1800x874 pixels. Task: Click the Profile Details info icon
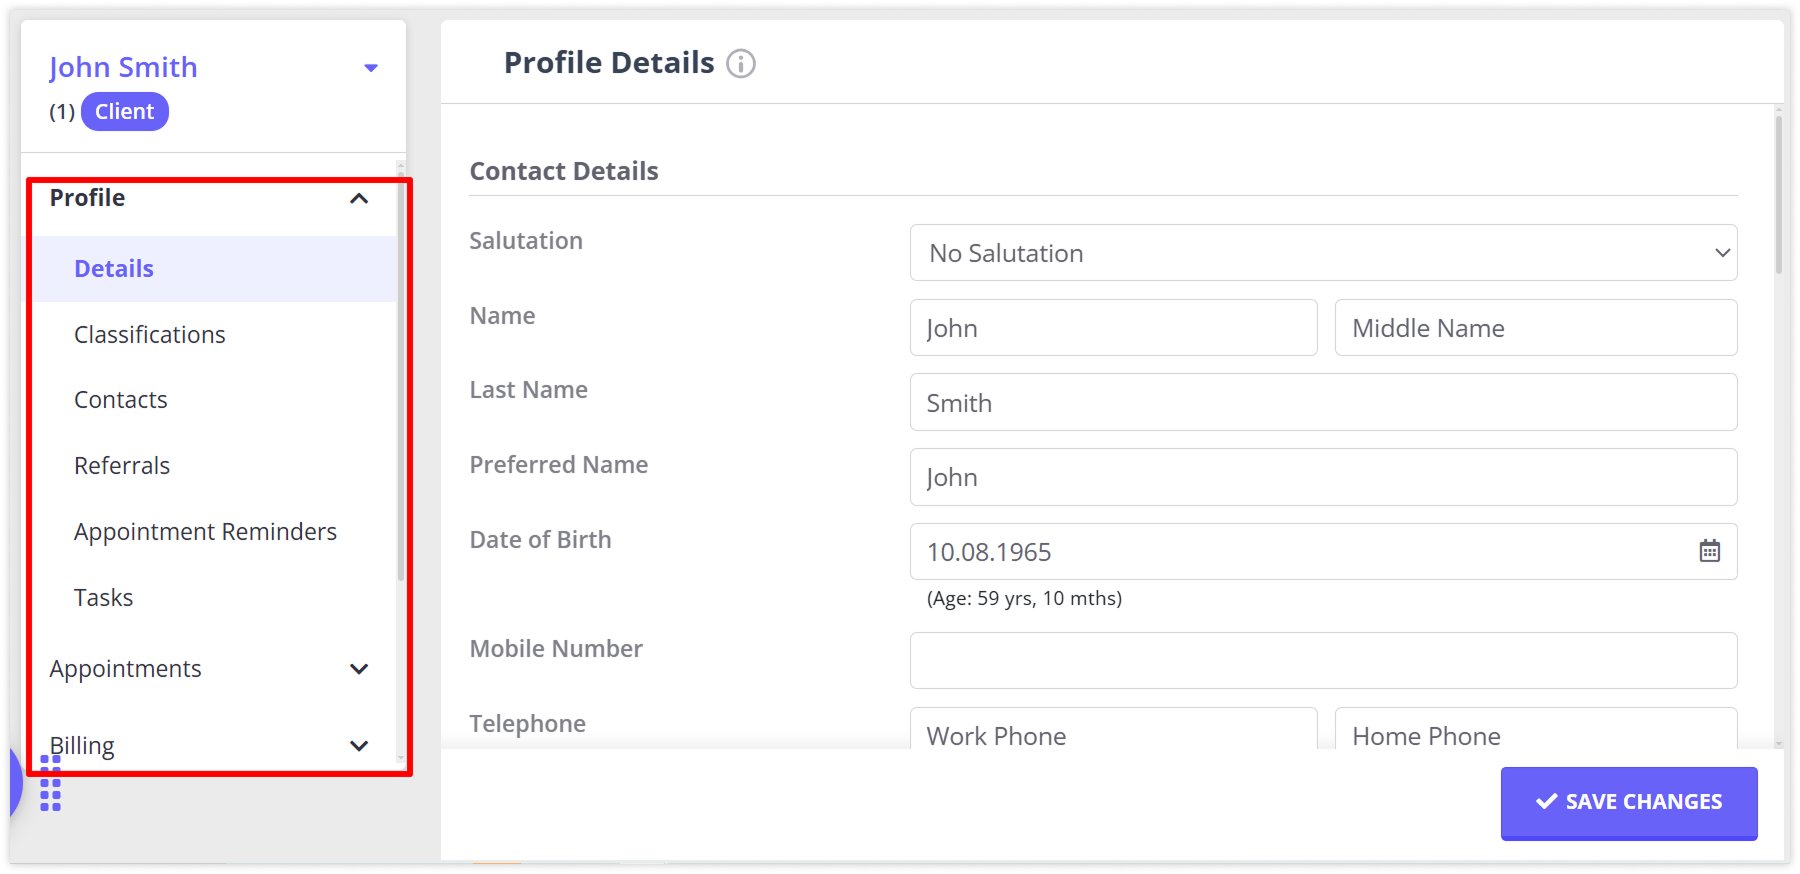741,64
